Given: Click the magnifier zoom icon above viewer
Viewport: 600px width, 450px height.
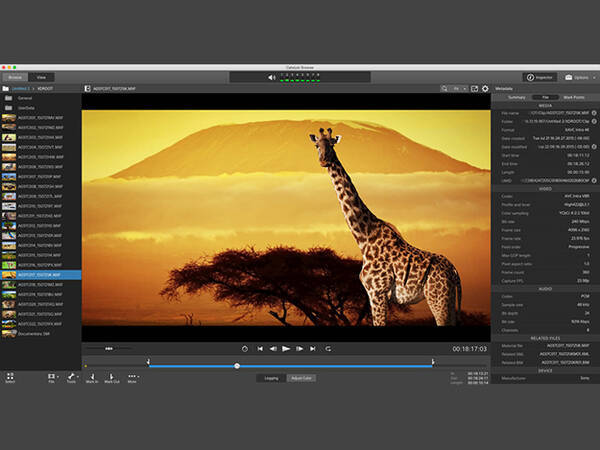Looking at the screenshot, I should [x=443, y=89].
